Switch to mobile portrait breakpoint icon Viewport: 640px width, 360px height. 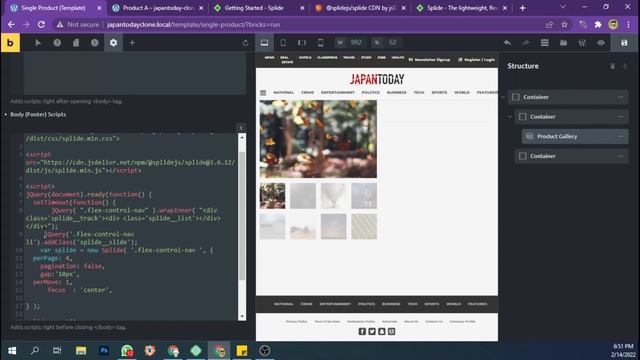coord(320,43)
